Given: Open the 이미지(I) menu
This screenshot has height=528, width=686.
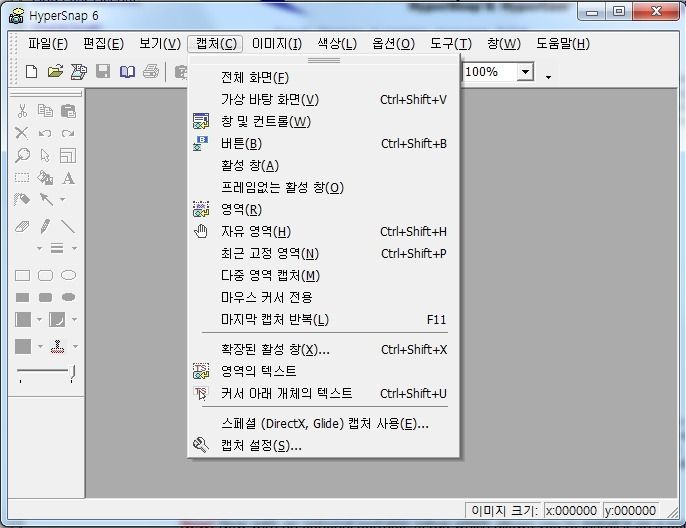Looking at the screenshot, I should [276, 44].
